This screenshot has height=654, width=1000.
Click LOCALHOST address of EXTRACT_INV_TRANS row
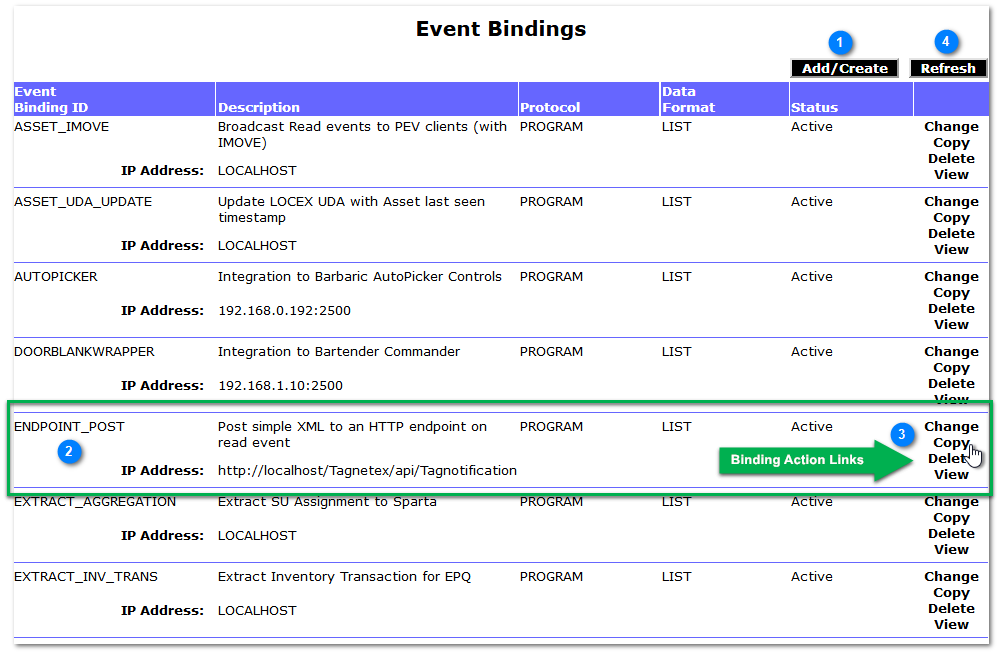257,611
